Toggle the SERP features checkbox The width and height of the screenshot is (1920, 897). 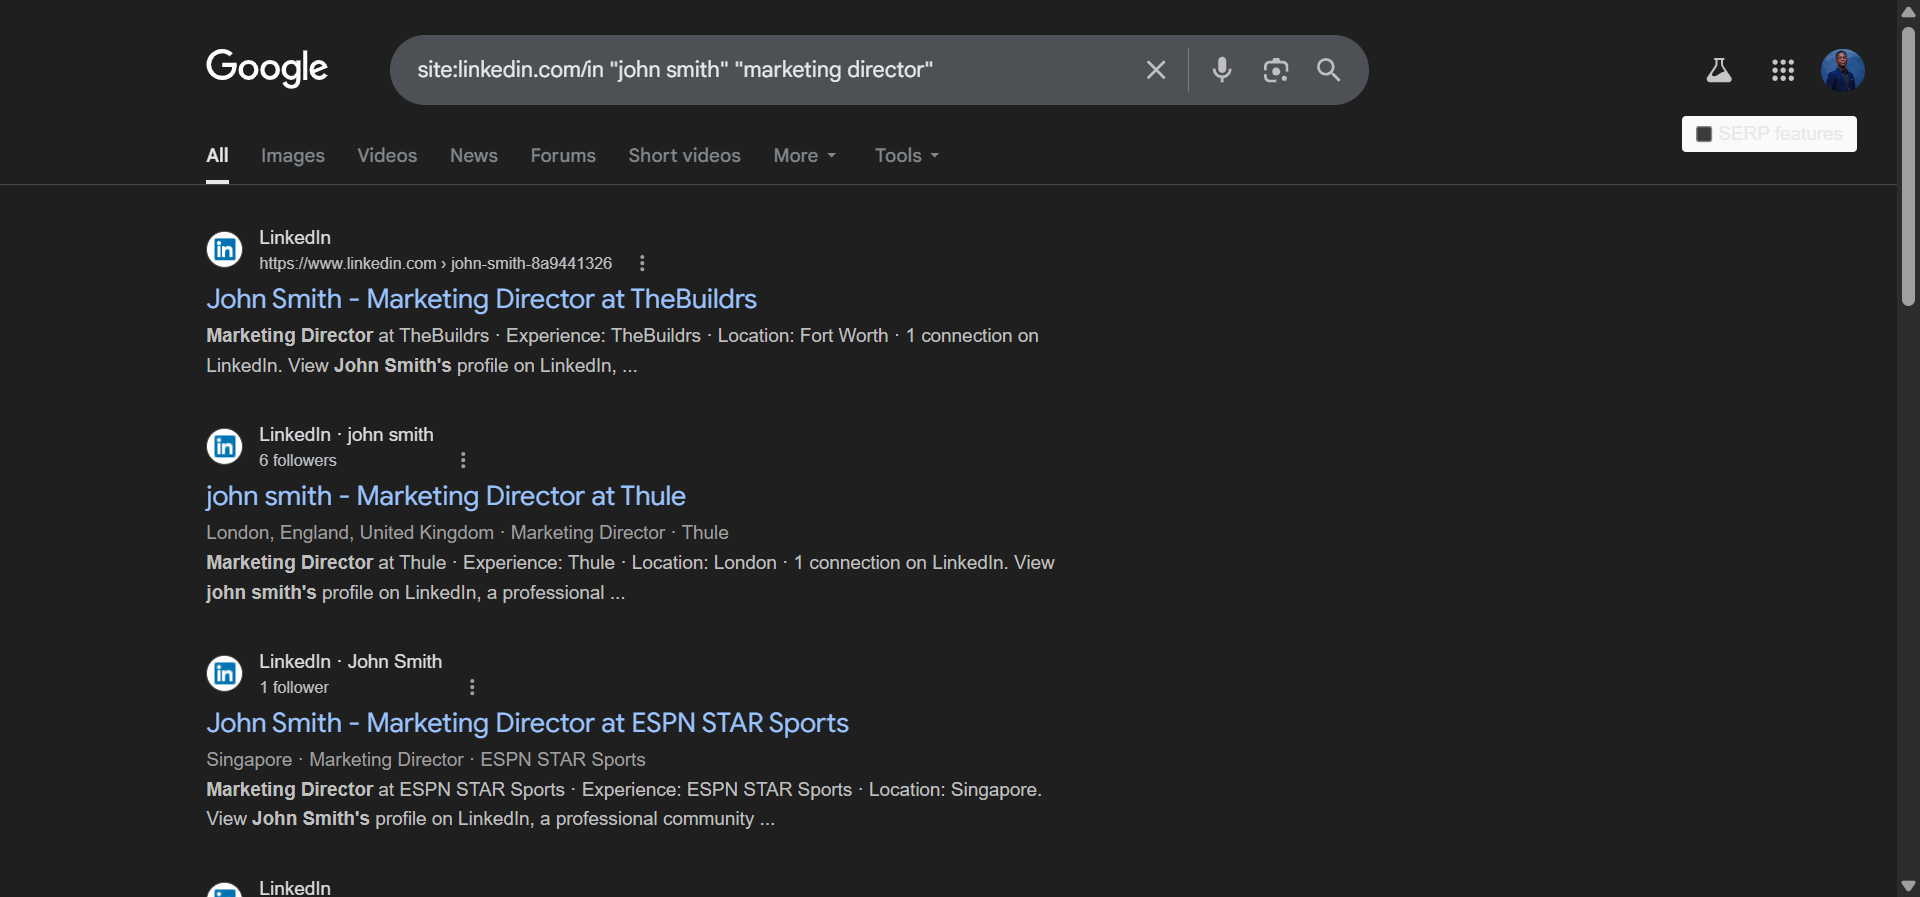[x=1704, y=134]
